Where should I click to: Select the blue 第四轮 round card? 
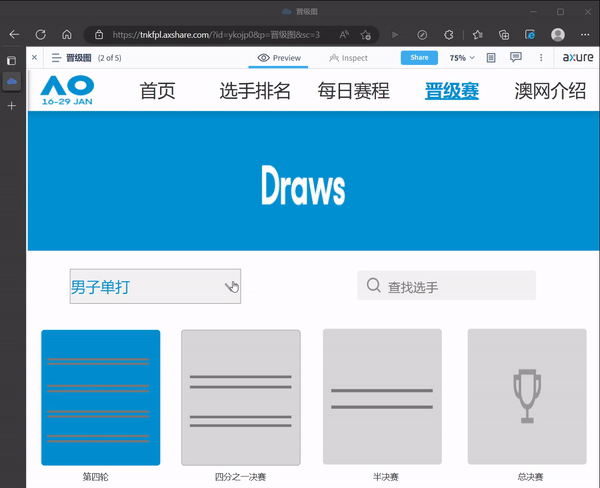click(x=101, y=397)
